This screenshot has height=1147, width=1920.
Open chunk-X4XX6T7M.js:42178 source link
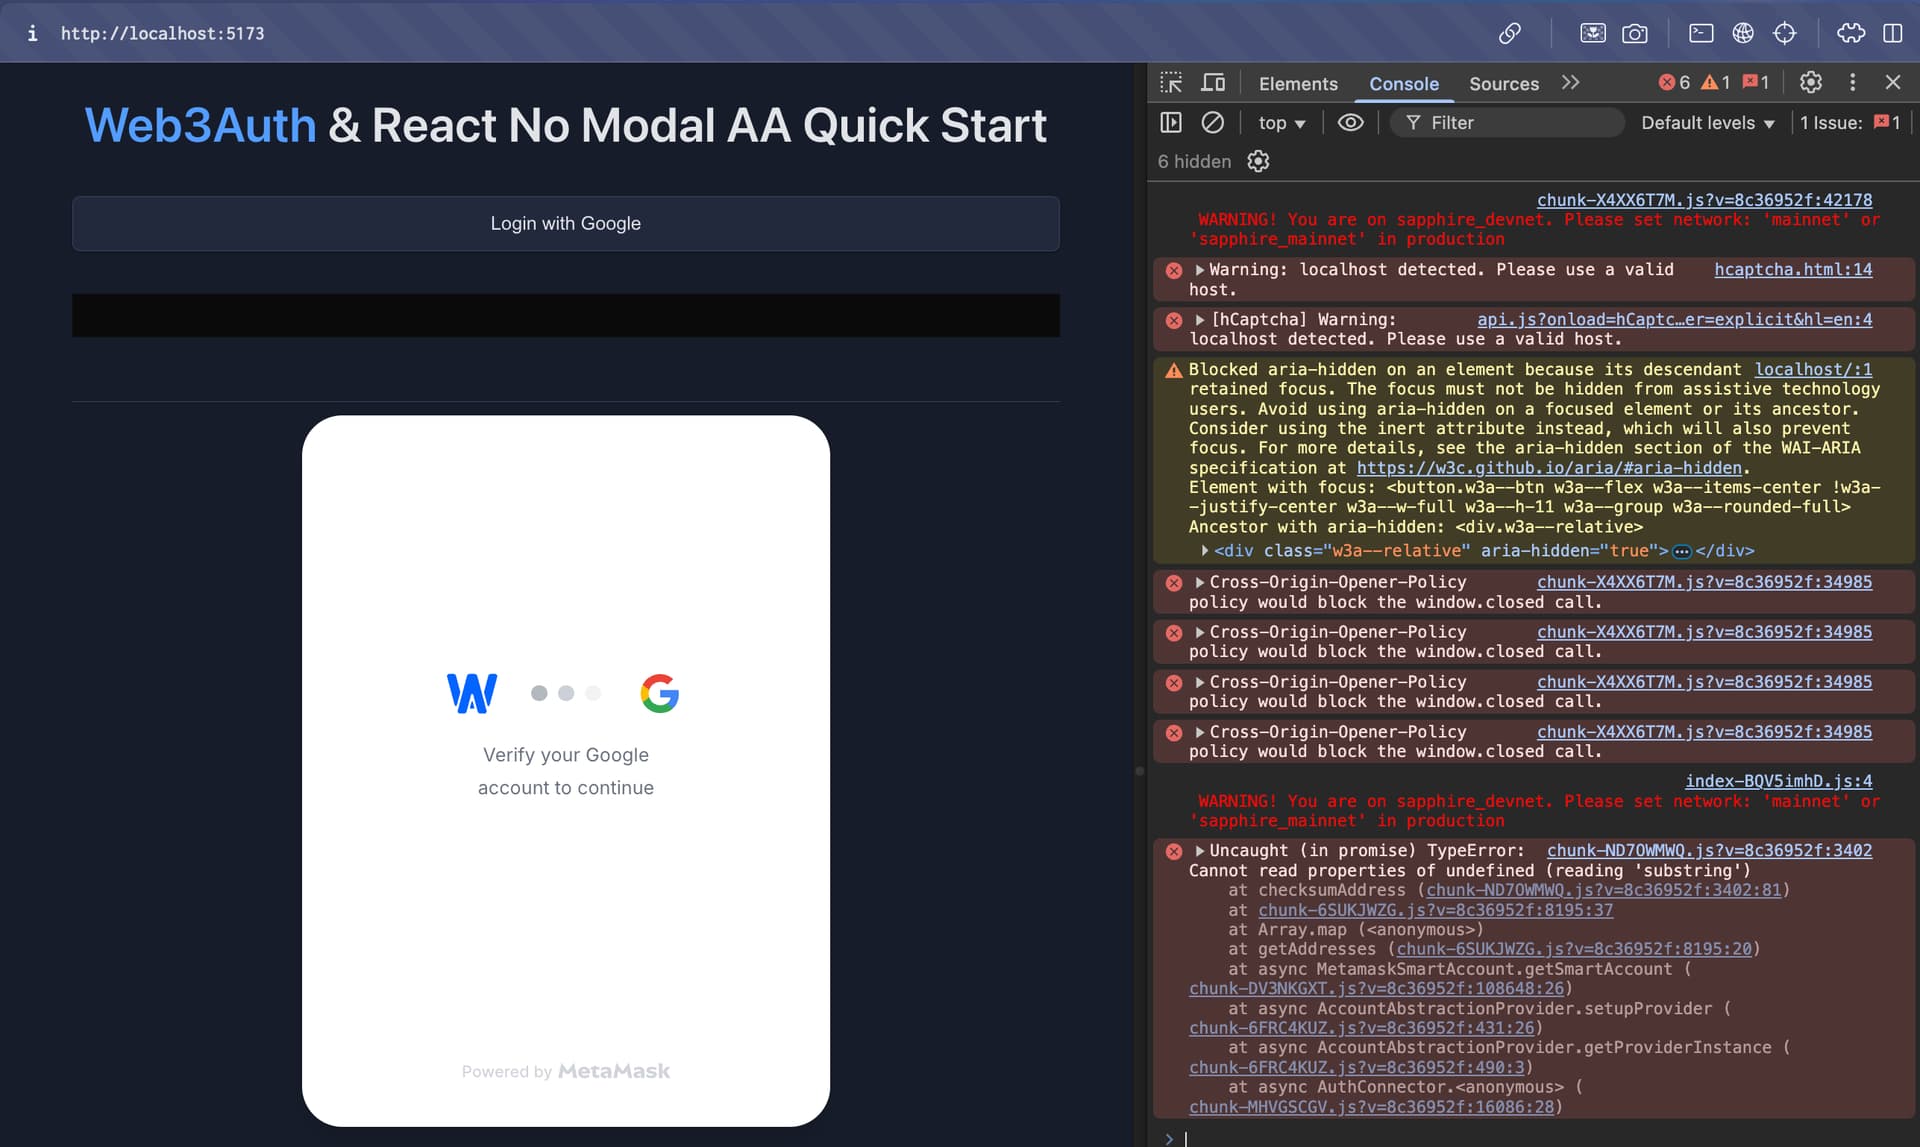(x=1704, y=200)
